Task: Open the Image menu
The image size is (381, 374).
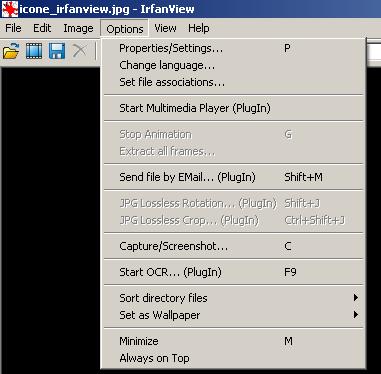Action: tap(78, 28)
